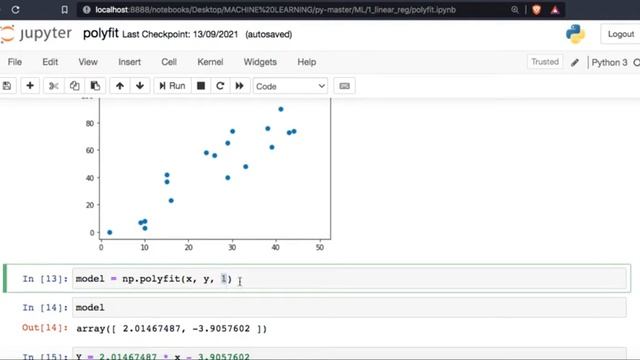Click the In [15] code cell
Viewport: 640px width, 360px height.
(x=349, y=354)
